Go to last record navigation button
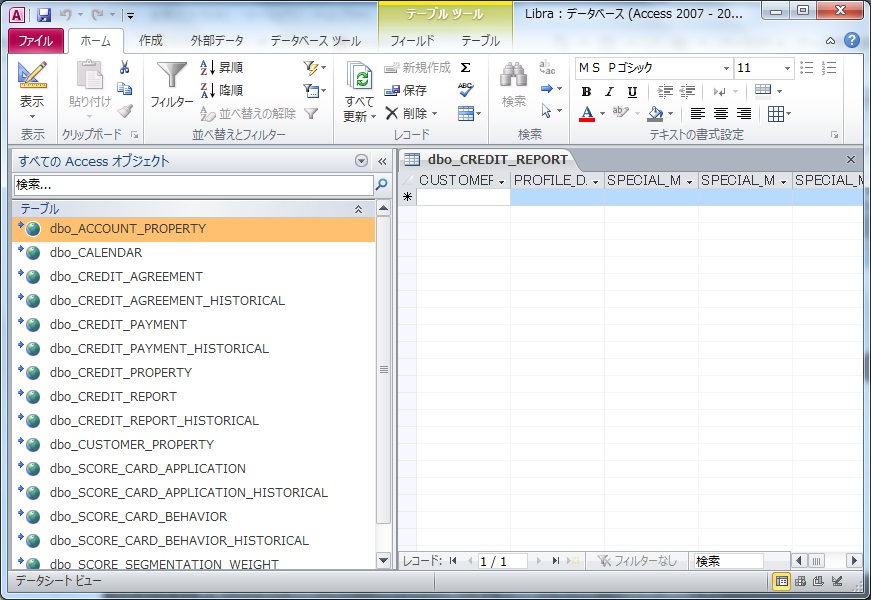Image resolution: width=871 pixels, height=600 pixels. tap(555, 561)
